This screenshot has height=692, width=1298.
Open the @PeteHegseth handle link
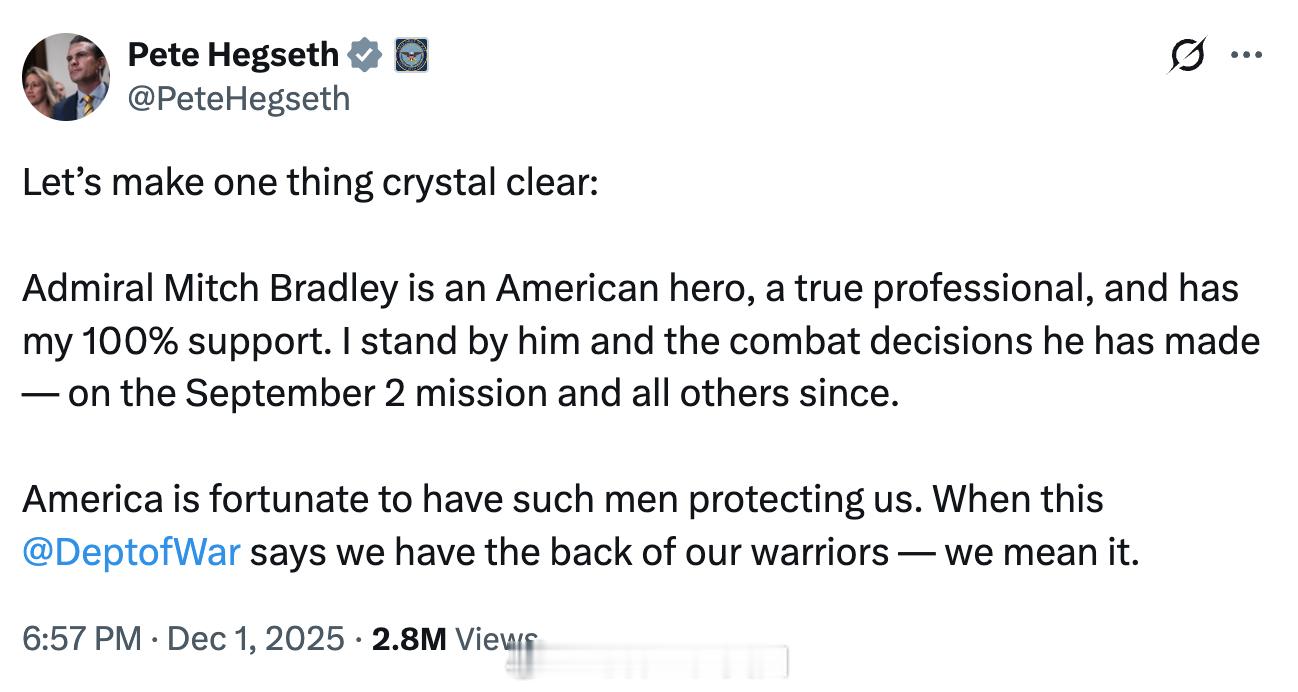click(238, 98)
